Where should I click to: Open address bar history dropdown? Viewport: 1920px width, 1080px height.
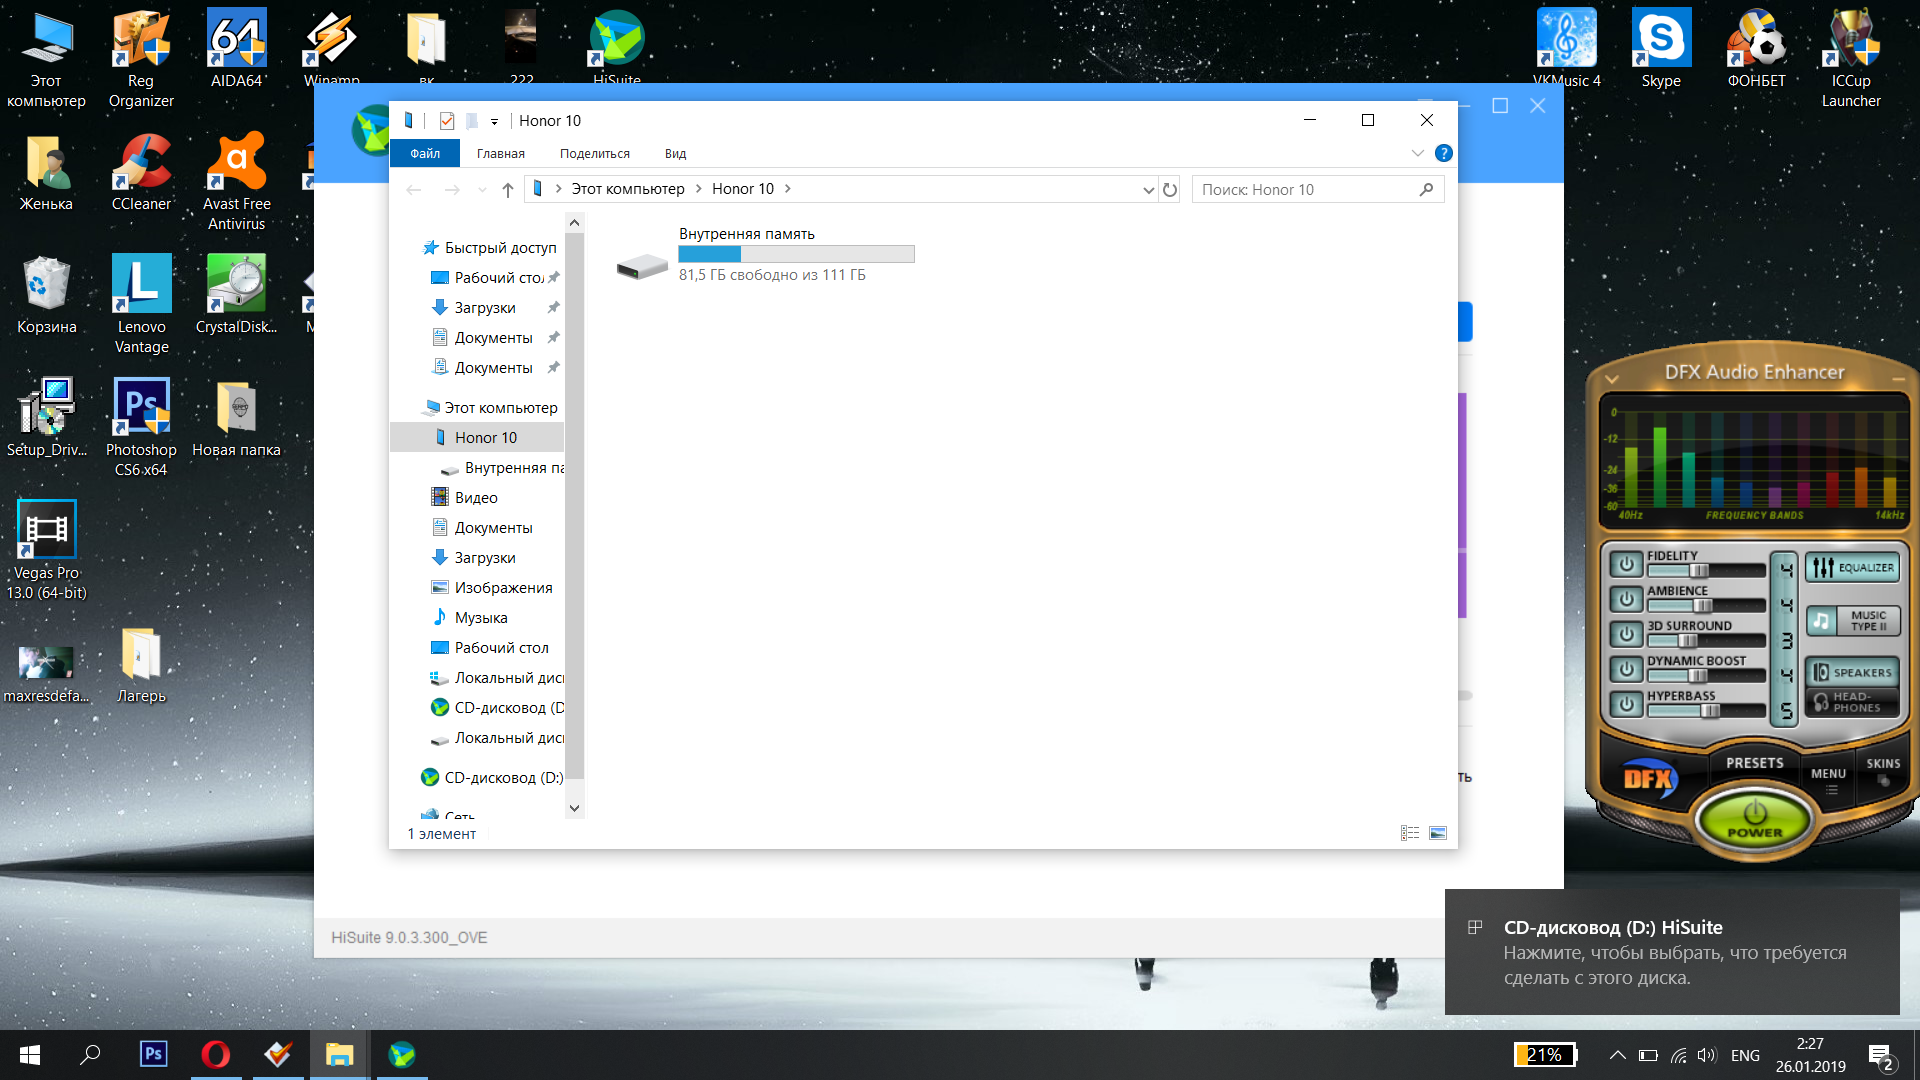pyautogui.click(x=1148, y=190)
